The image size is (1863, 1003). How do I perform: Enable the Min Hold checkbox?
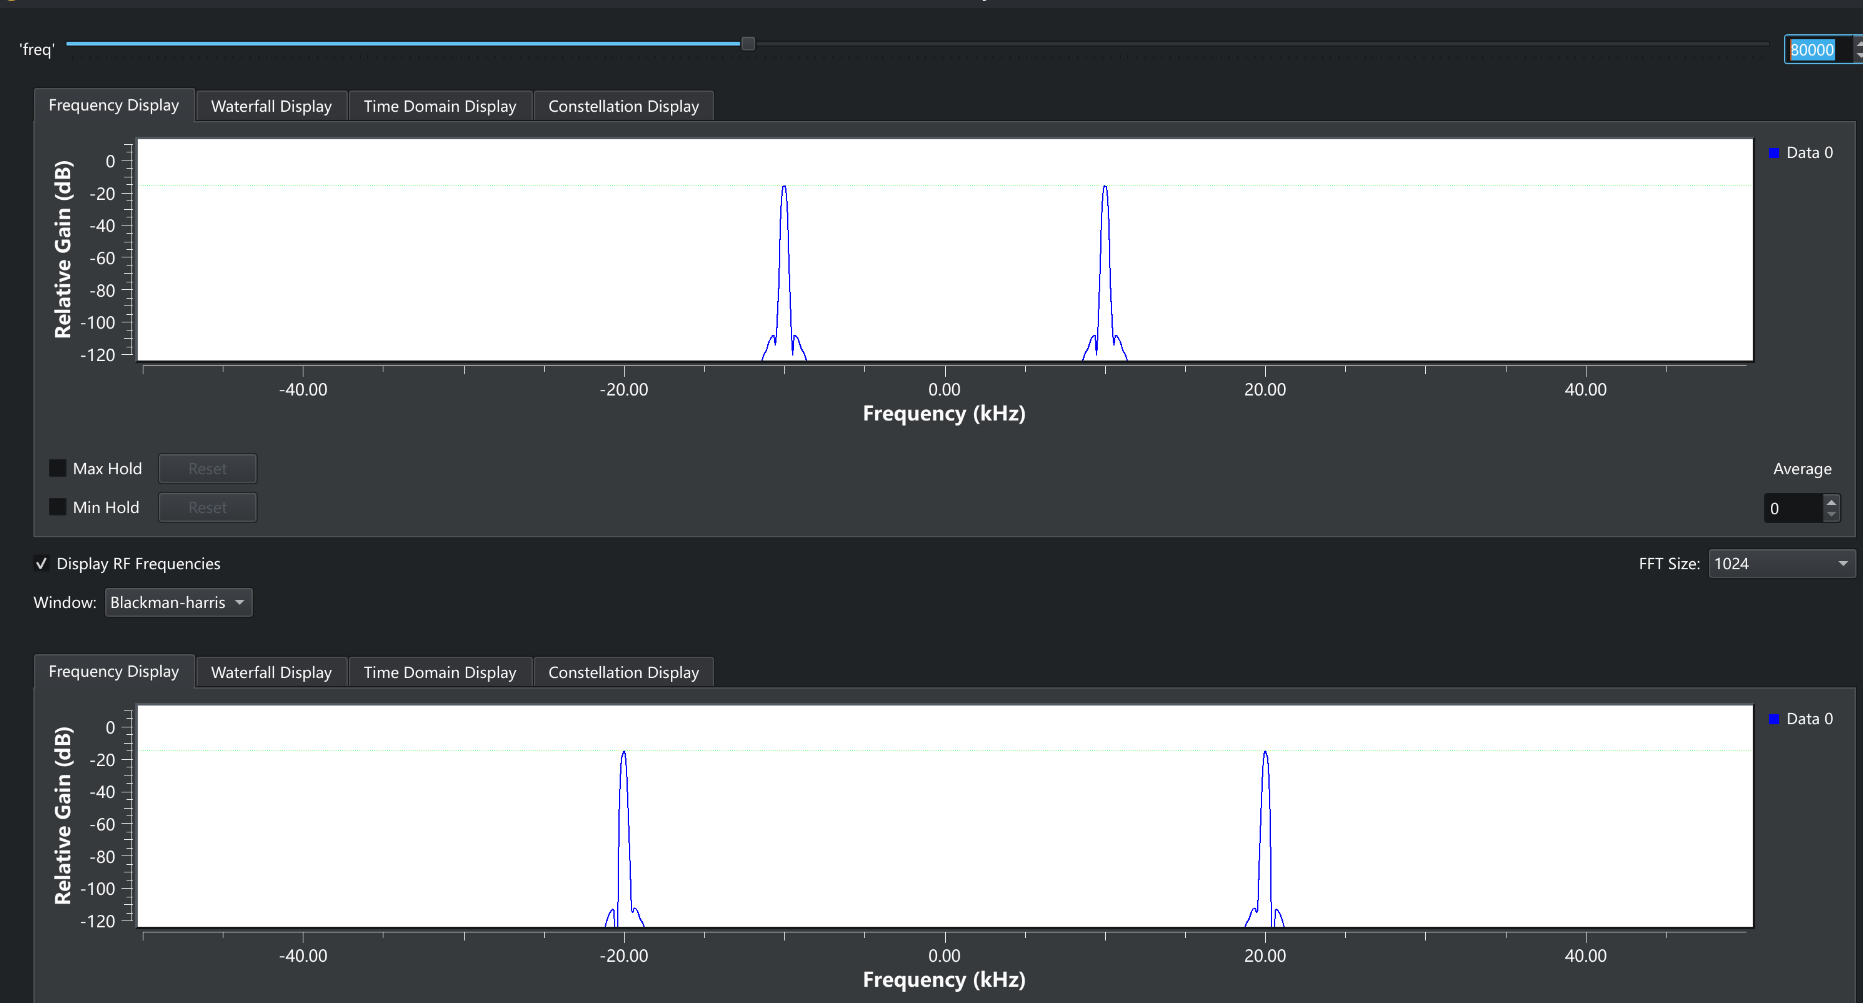tap(58, 507)
